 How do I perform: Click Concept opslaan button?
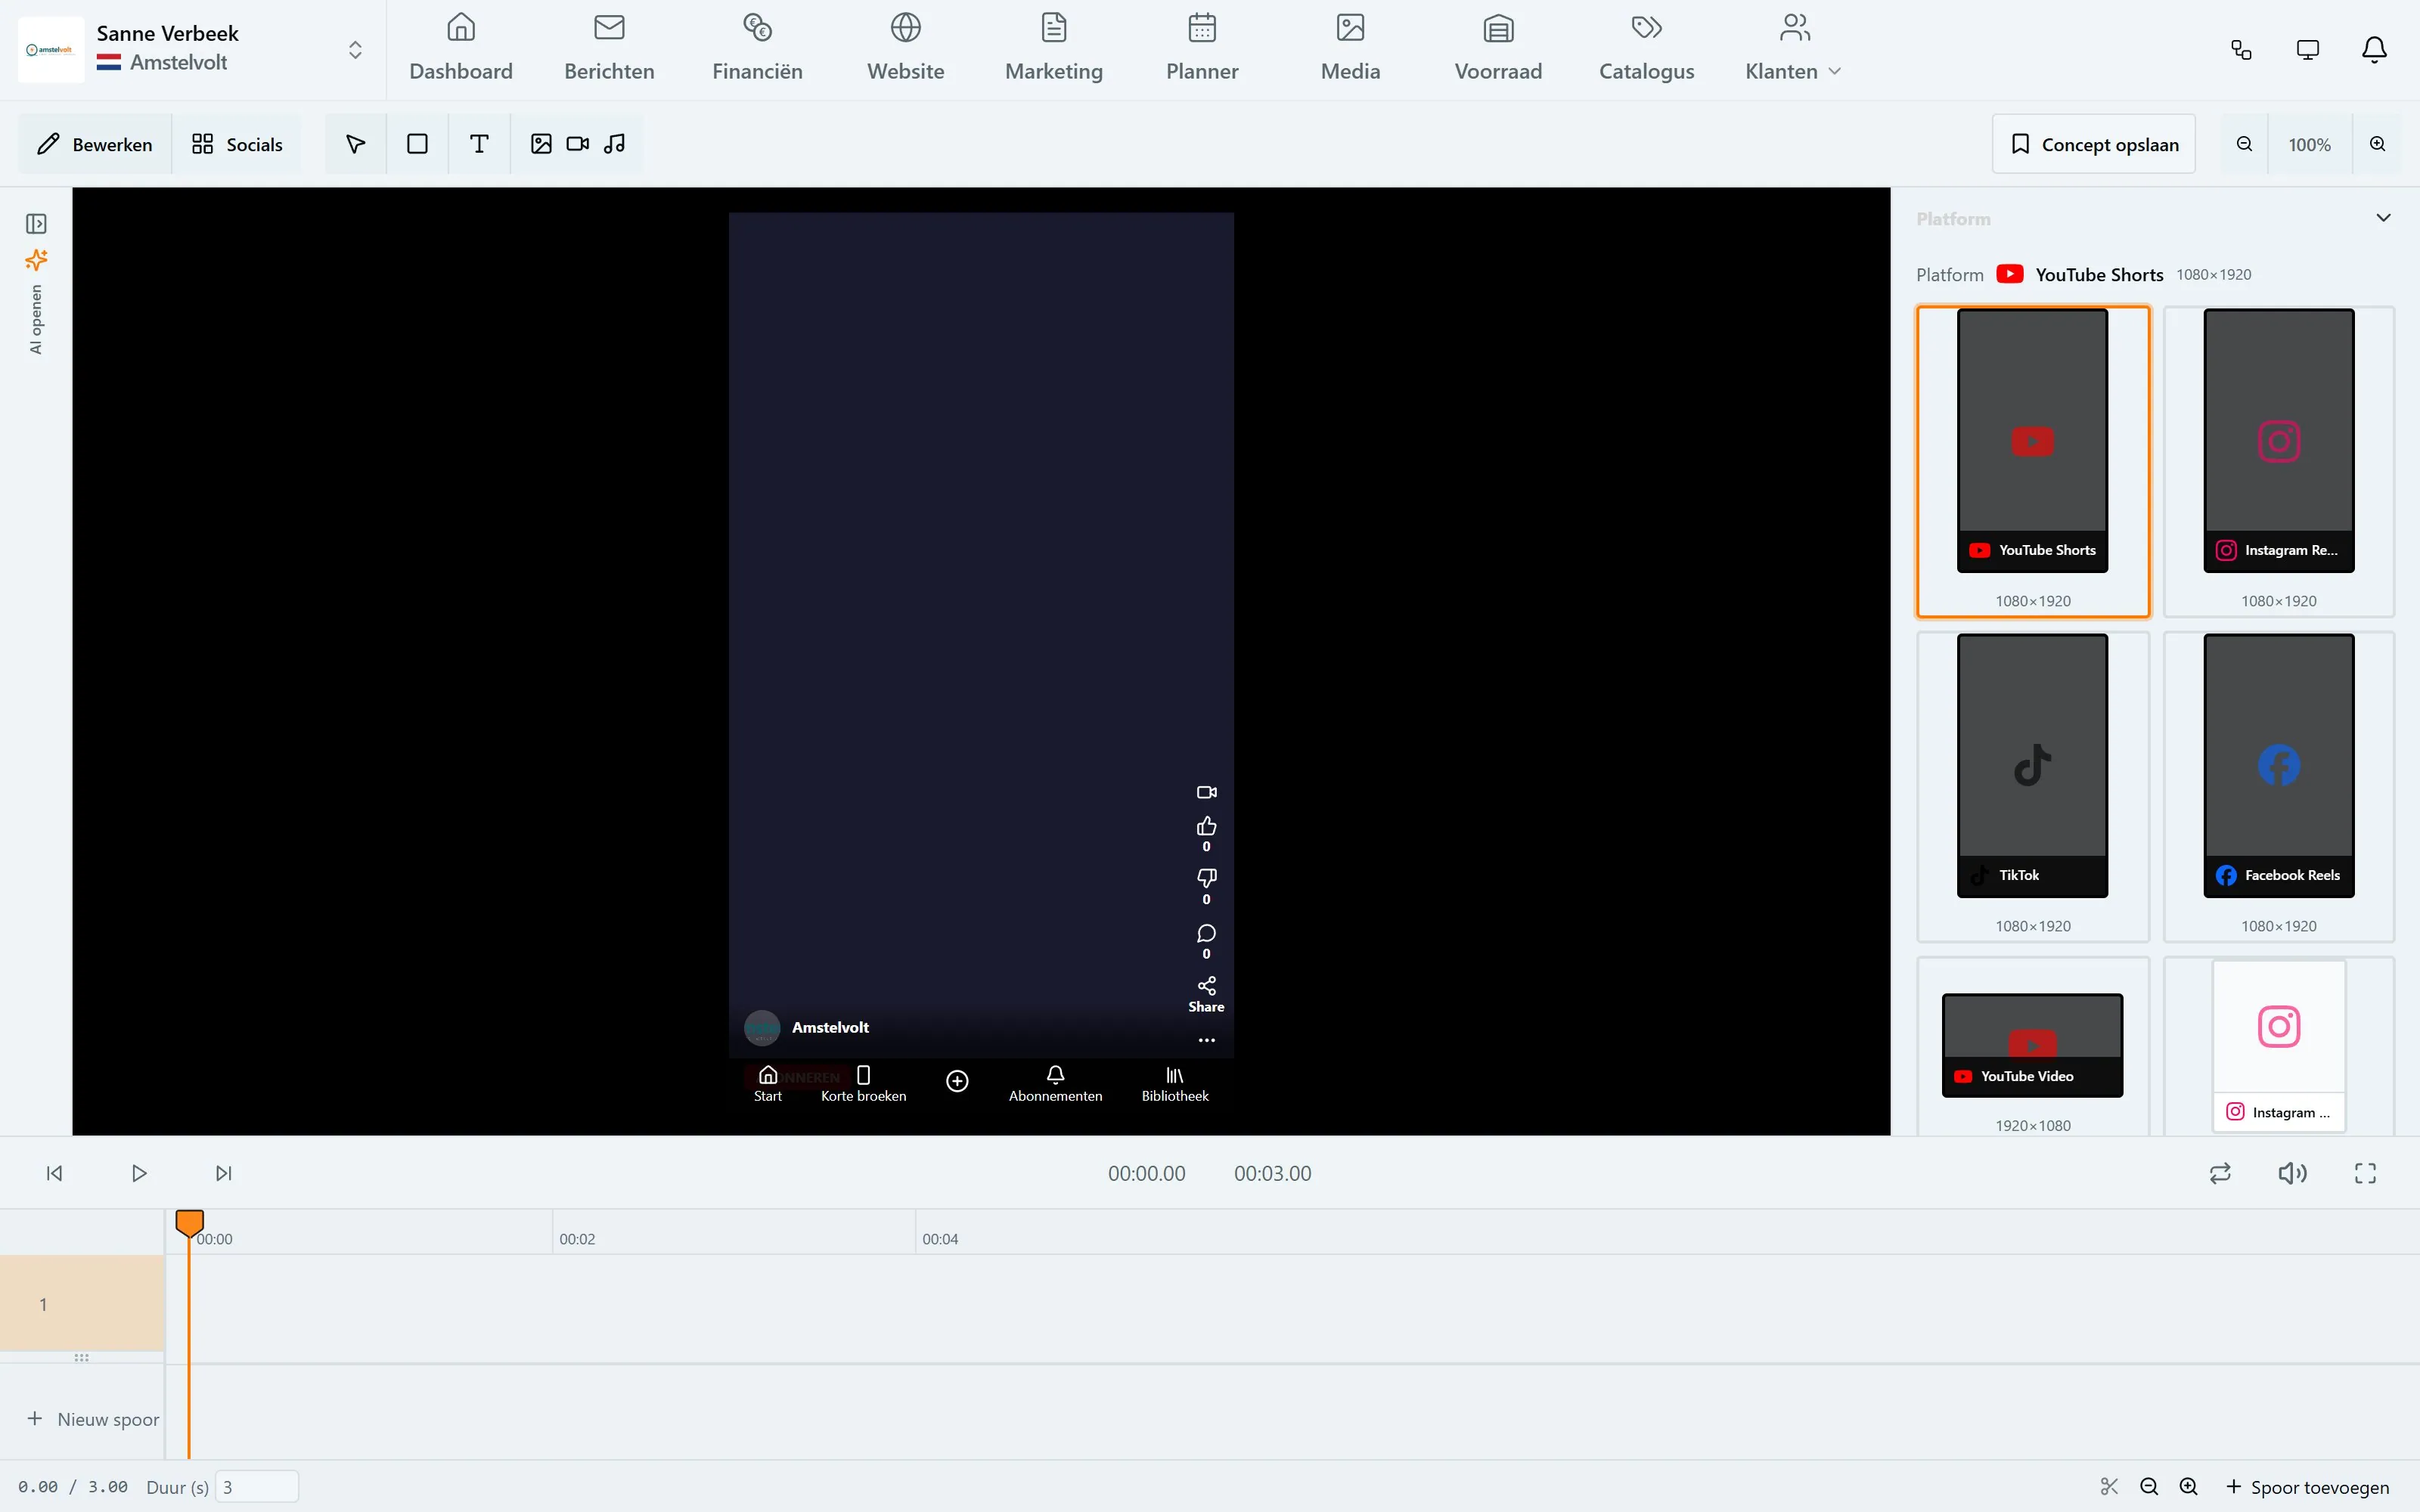2094,144
